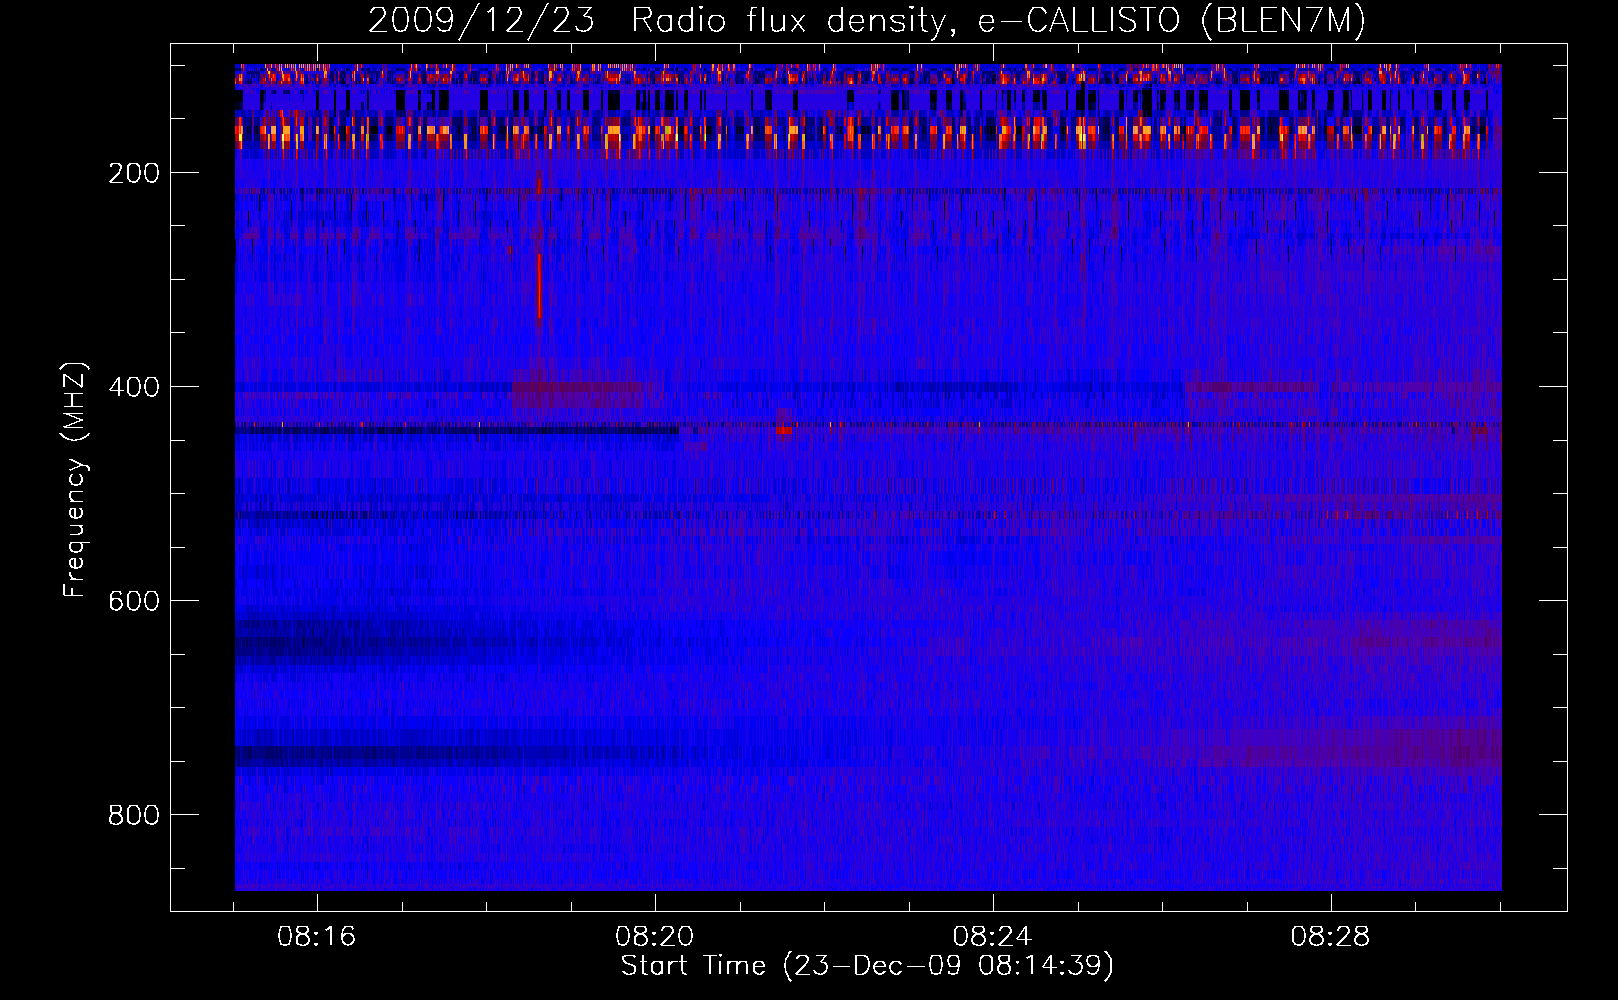The image size is (1618, 1000).
Task: Click the 600 frequency tick label
Action: tap(134, 601)
